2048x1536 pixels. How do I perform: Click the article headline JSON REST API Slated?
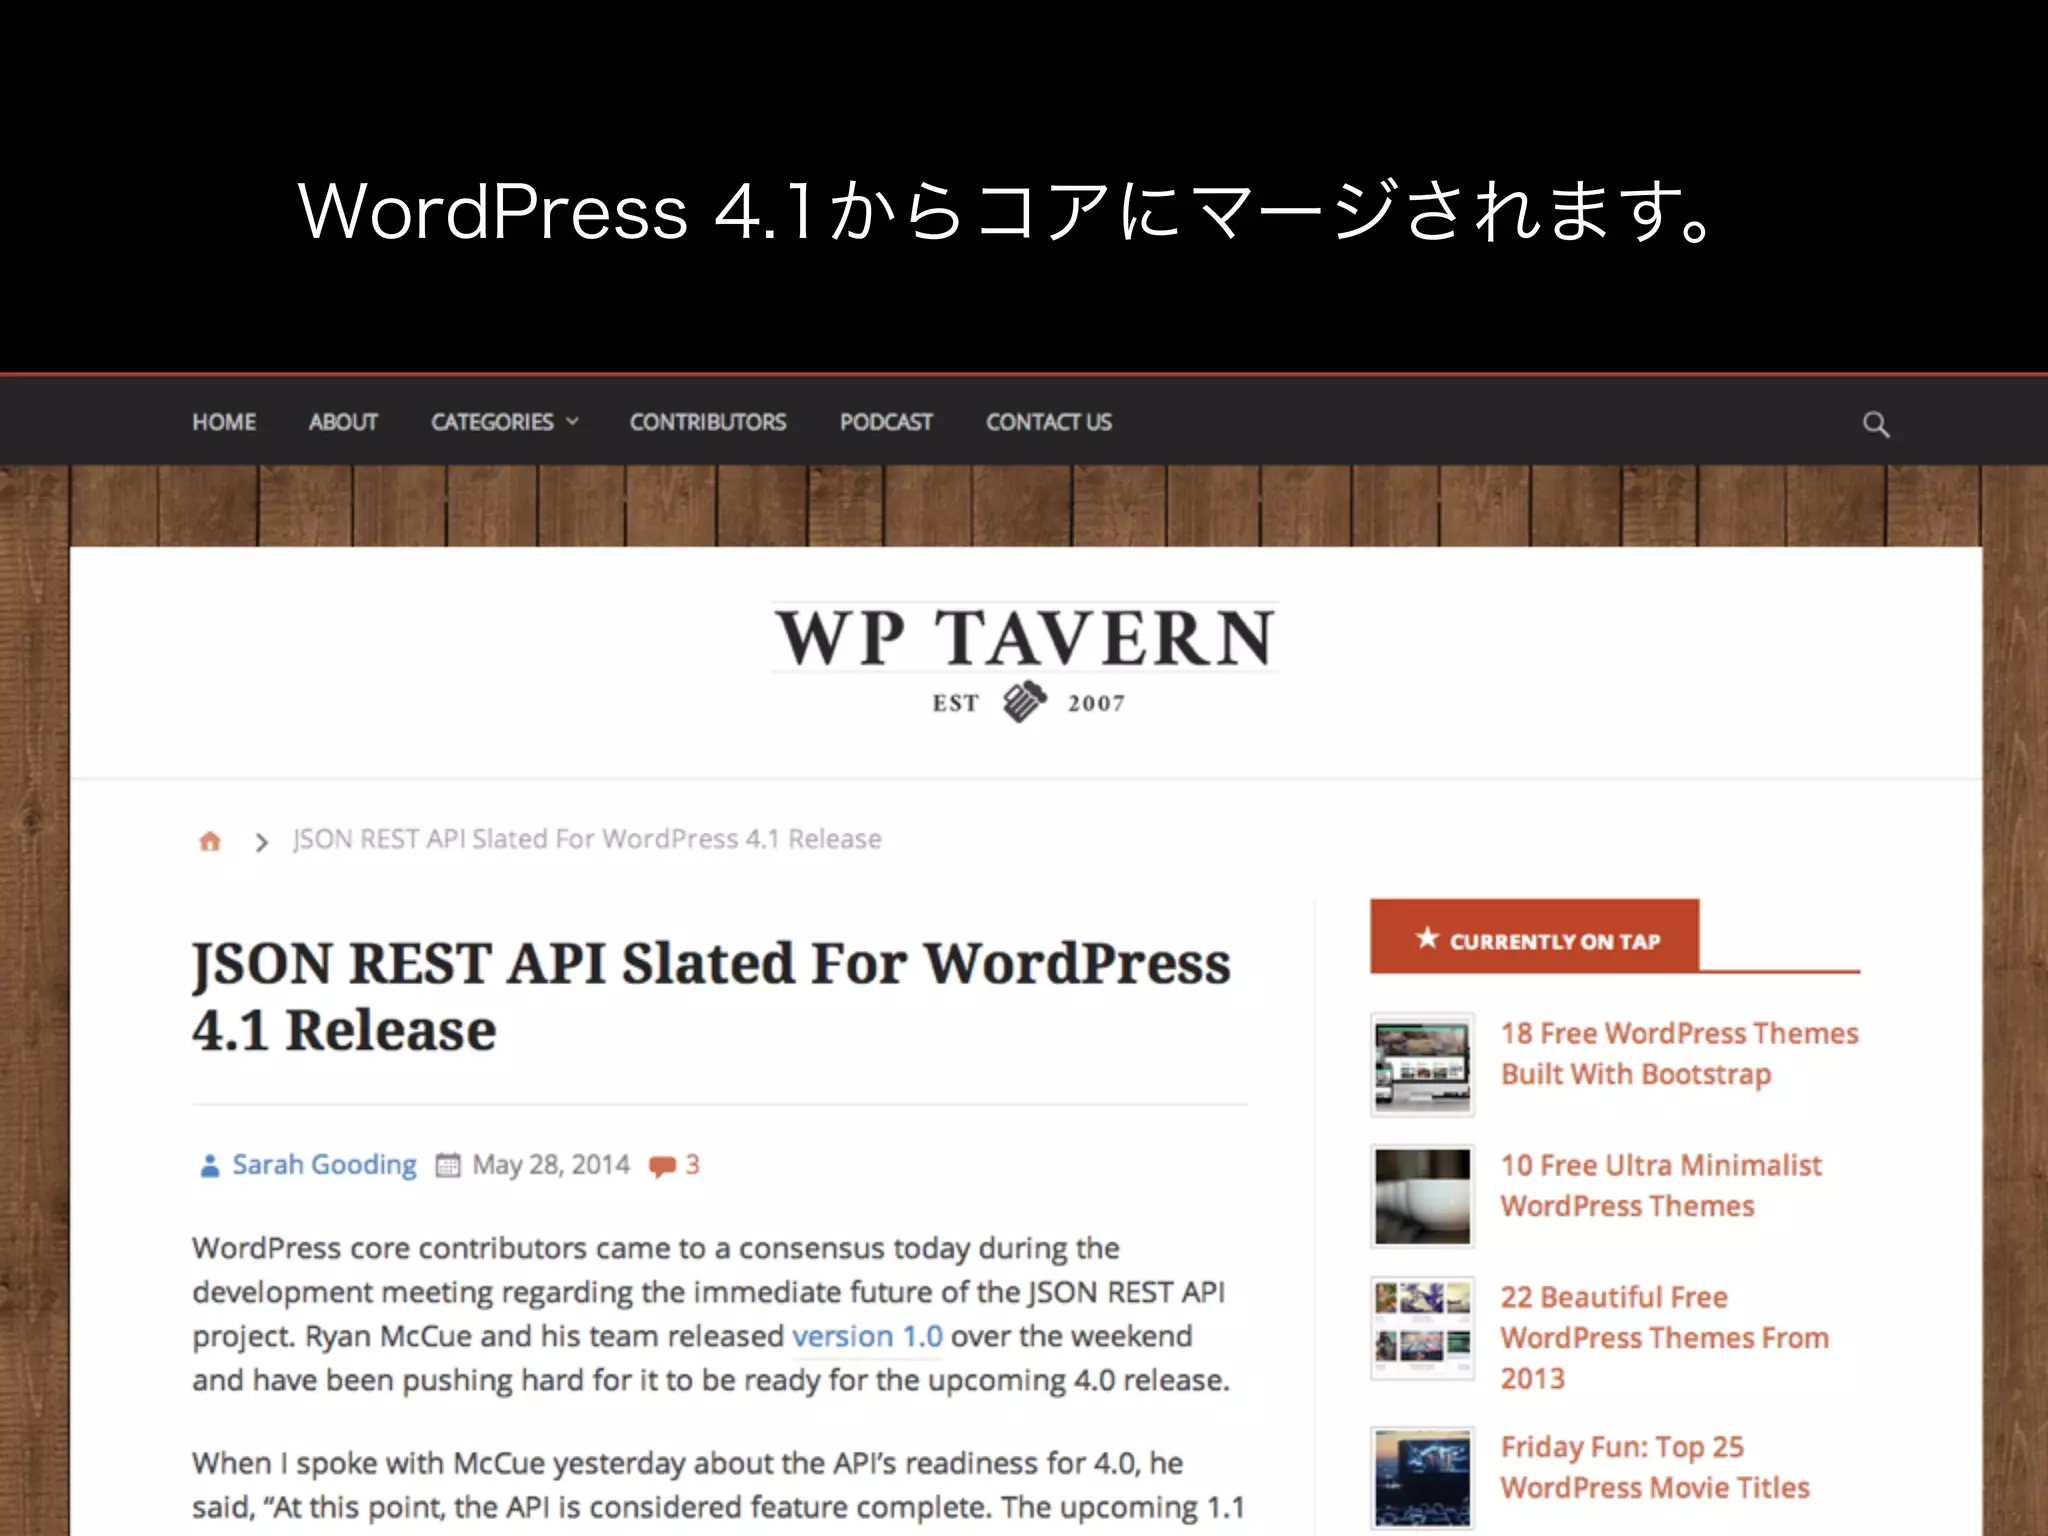[711, 996]
